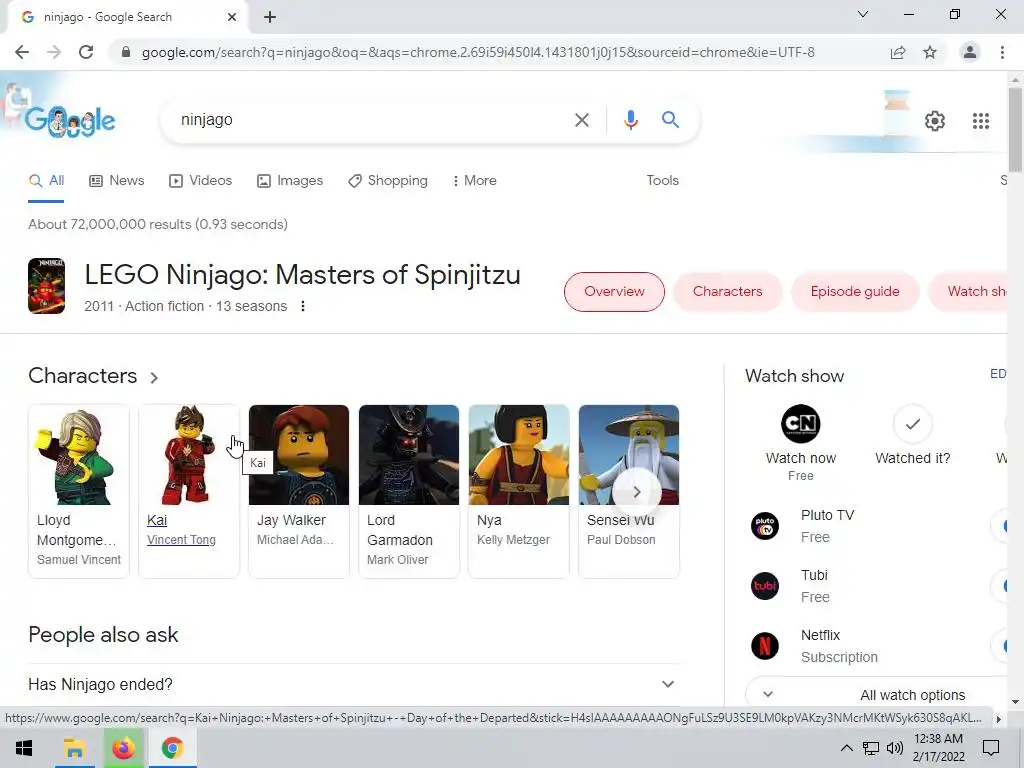Select the Episode guide chip
Image resolution: width=1024 pixels, height=768 pixels.
[855, 292]
